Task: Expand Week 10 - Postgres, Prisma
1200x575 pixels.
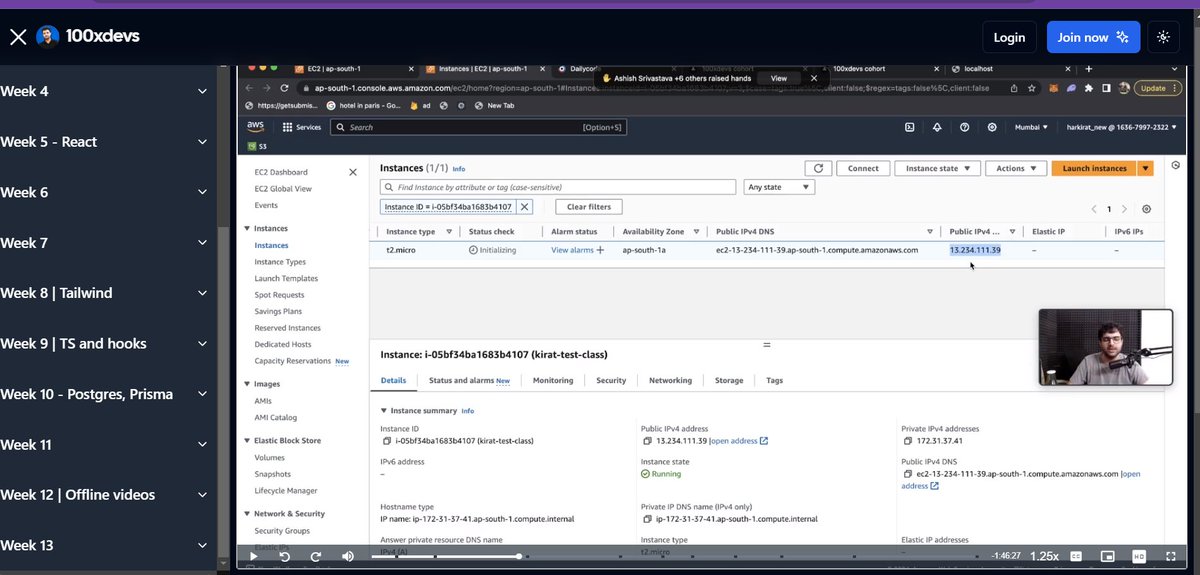Action: pyautogui.click(x=107, y=394)
